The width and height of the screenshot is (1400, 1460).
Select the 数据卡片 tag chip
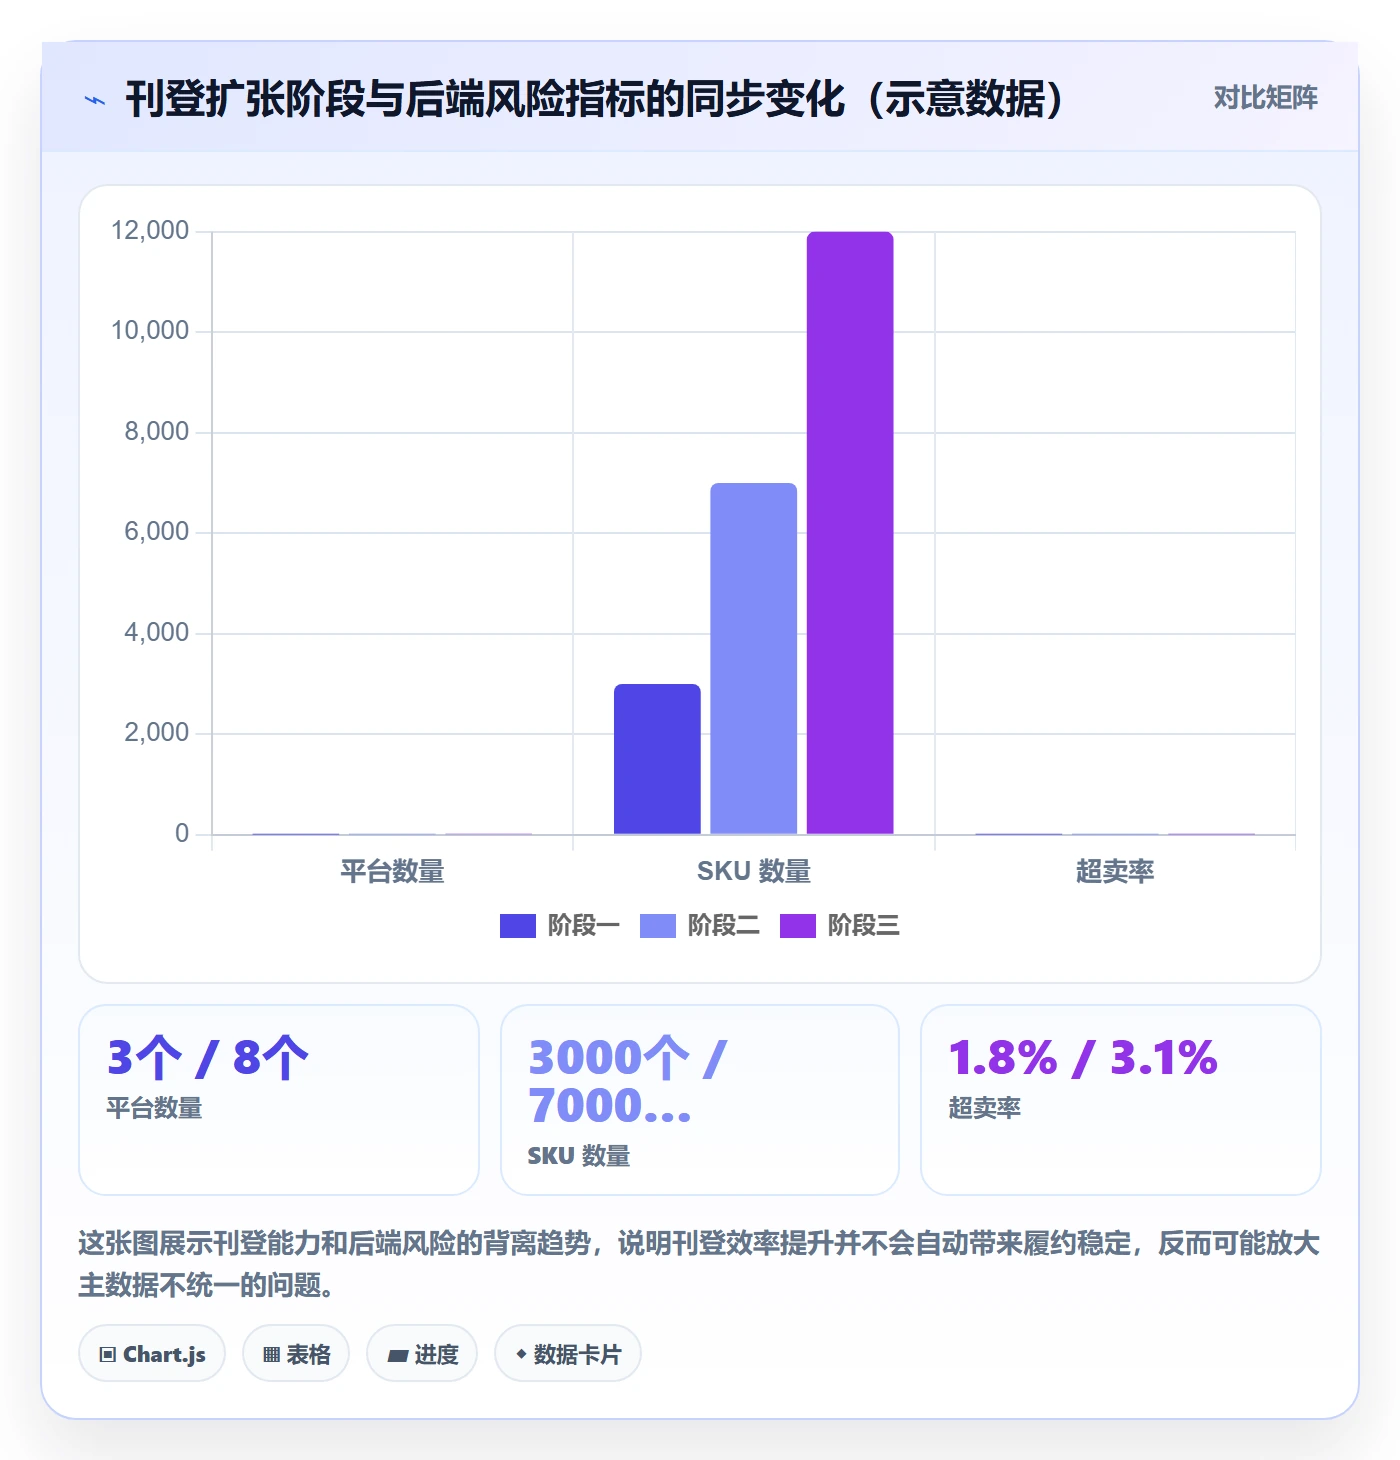click(x=568, y=1354)
